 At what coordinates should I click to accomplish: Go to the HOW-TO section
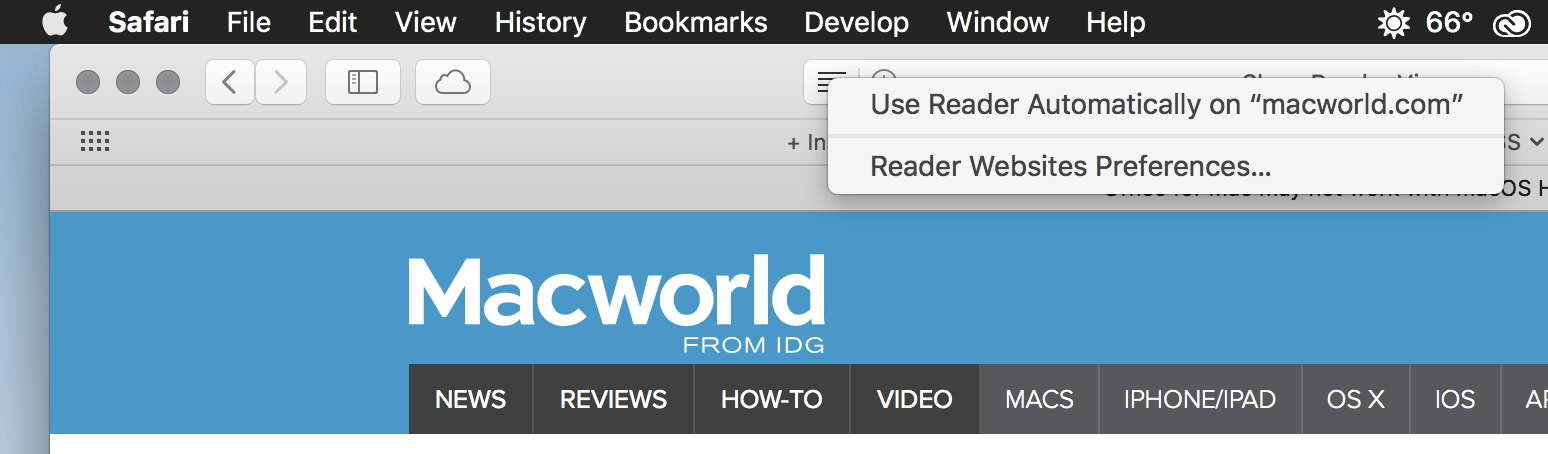tap(772, 400)
